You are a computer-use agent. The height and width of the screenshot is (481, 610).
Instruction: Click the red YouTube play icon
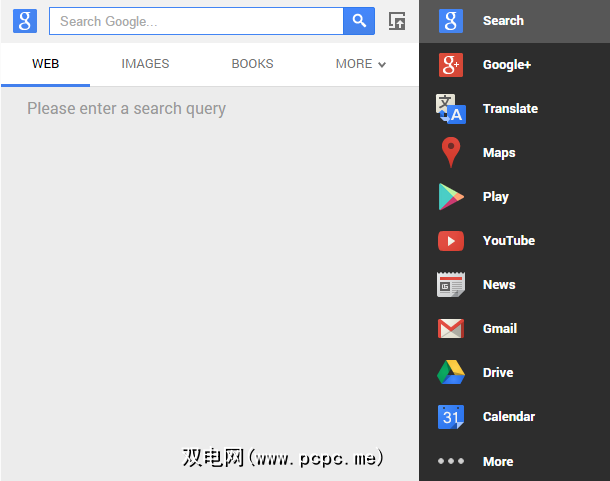pos(451,241)
